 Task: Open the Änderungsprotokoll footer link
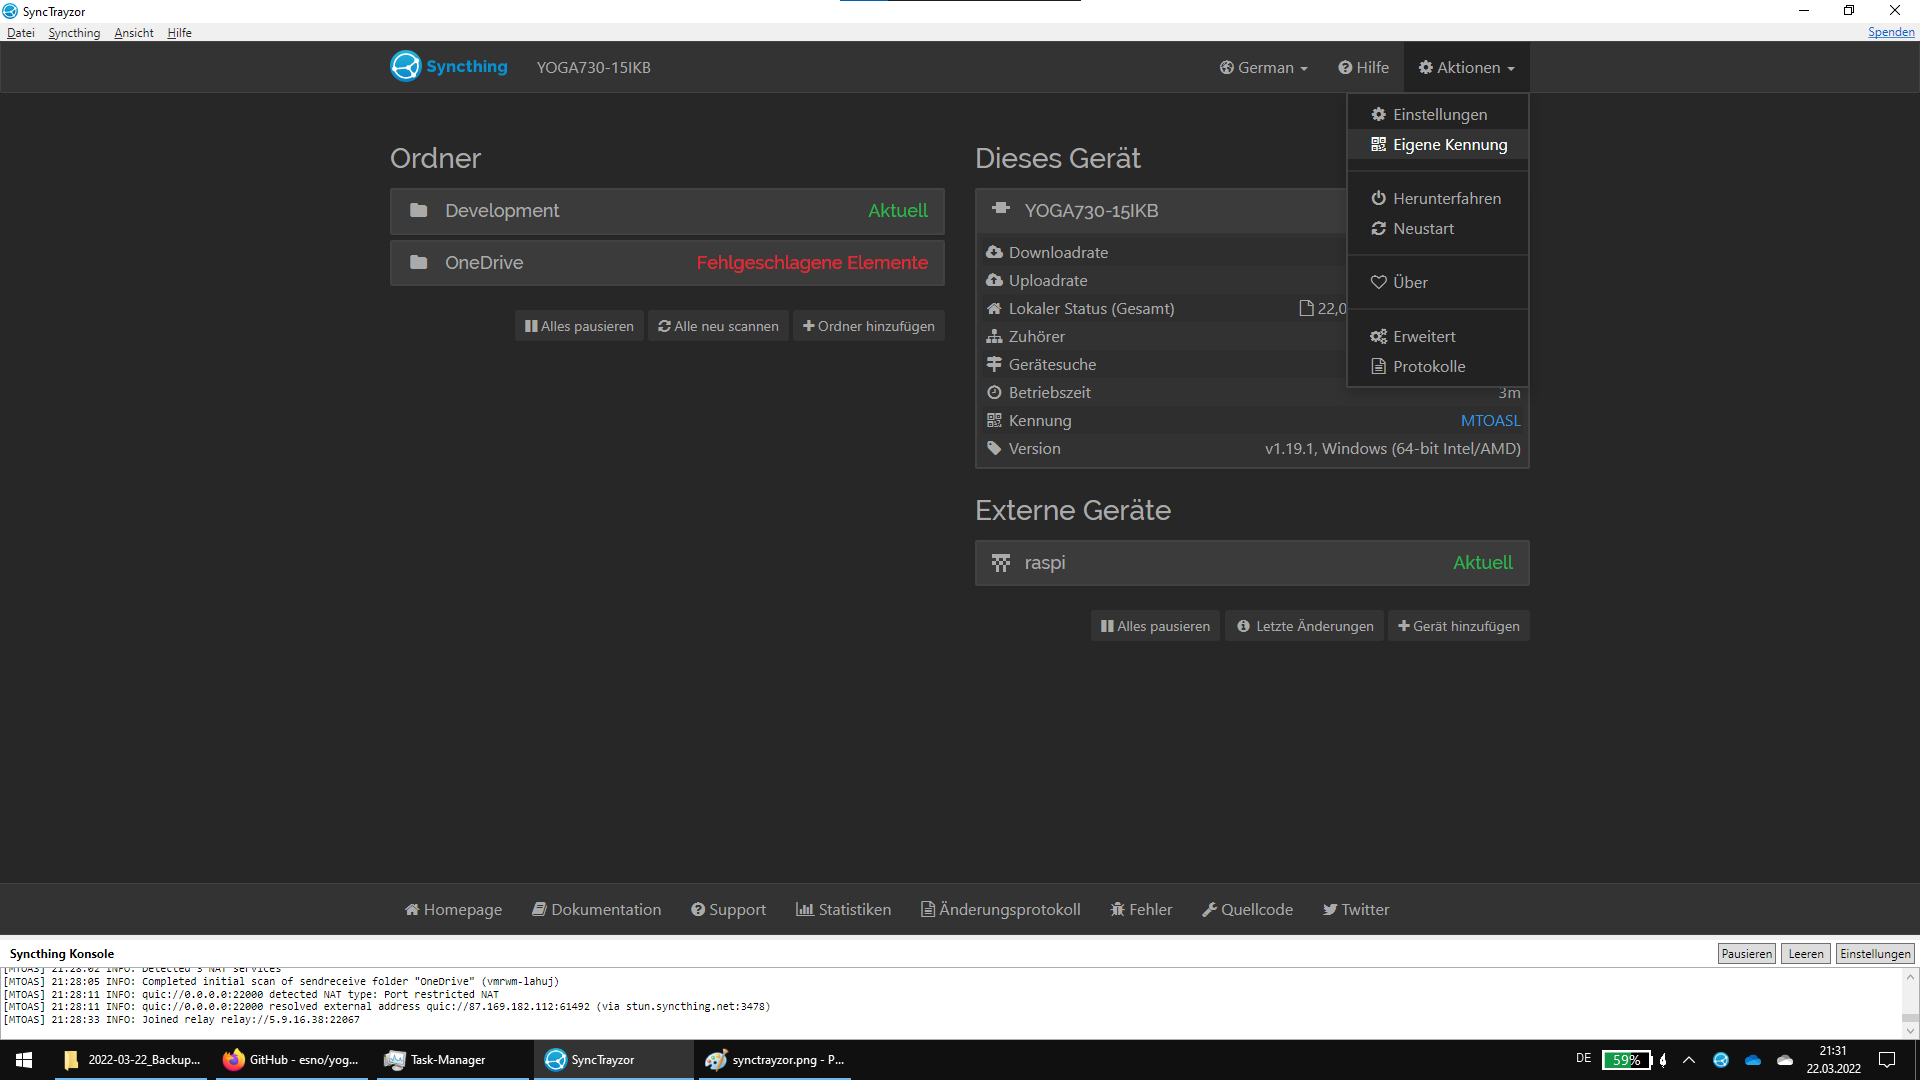point(1000,909)
